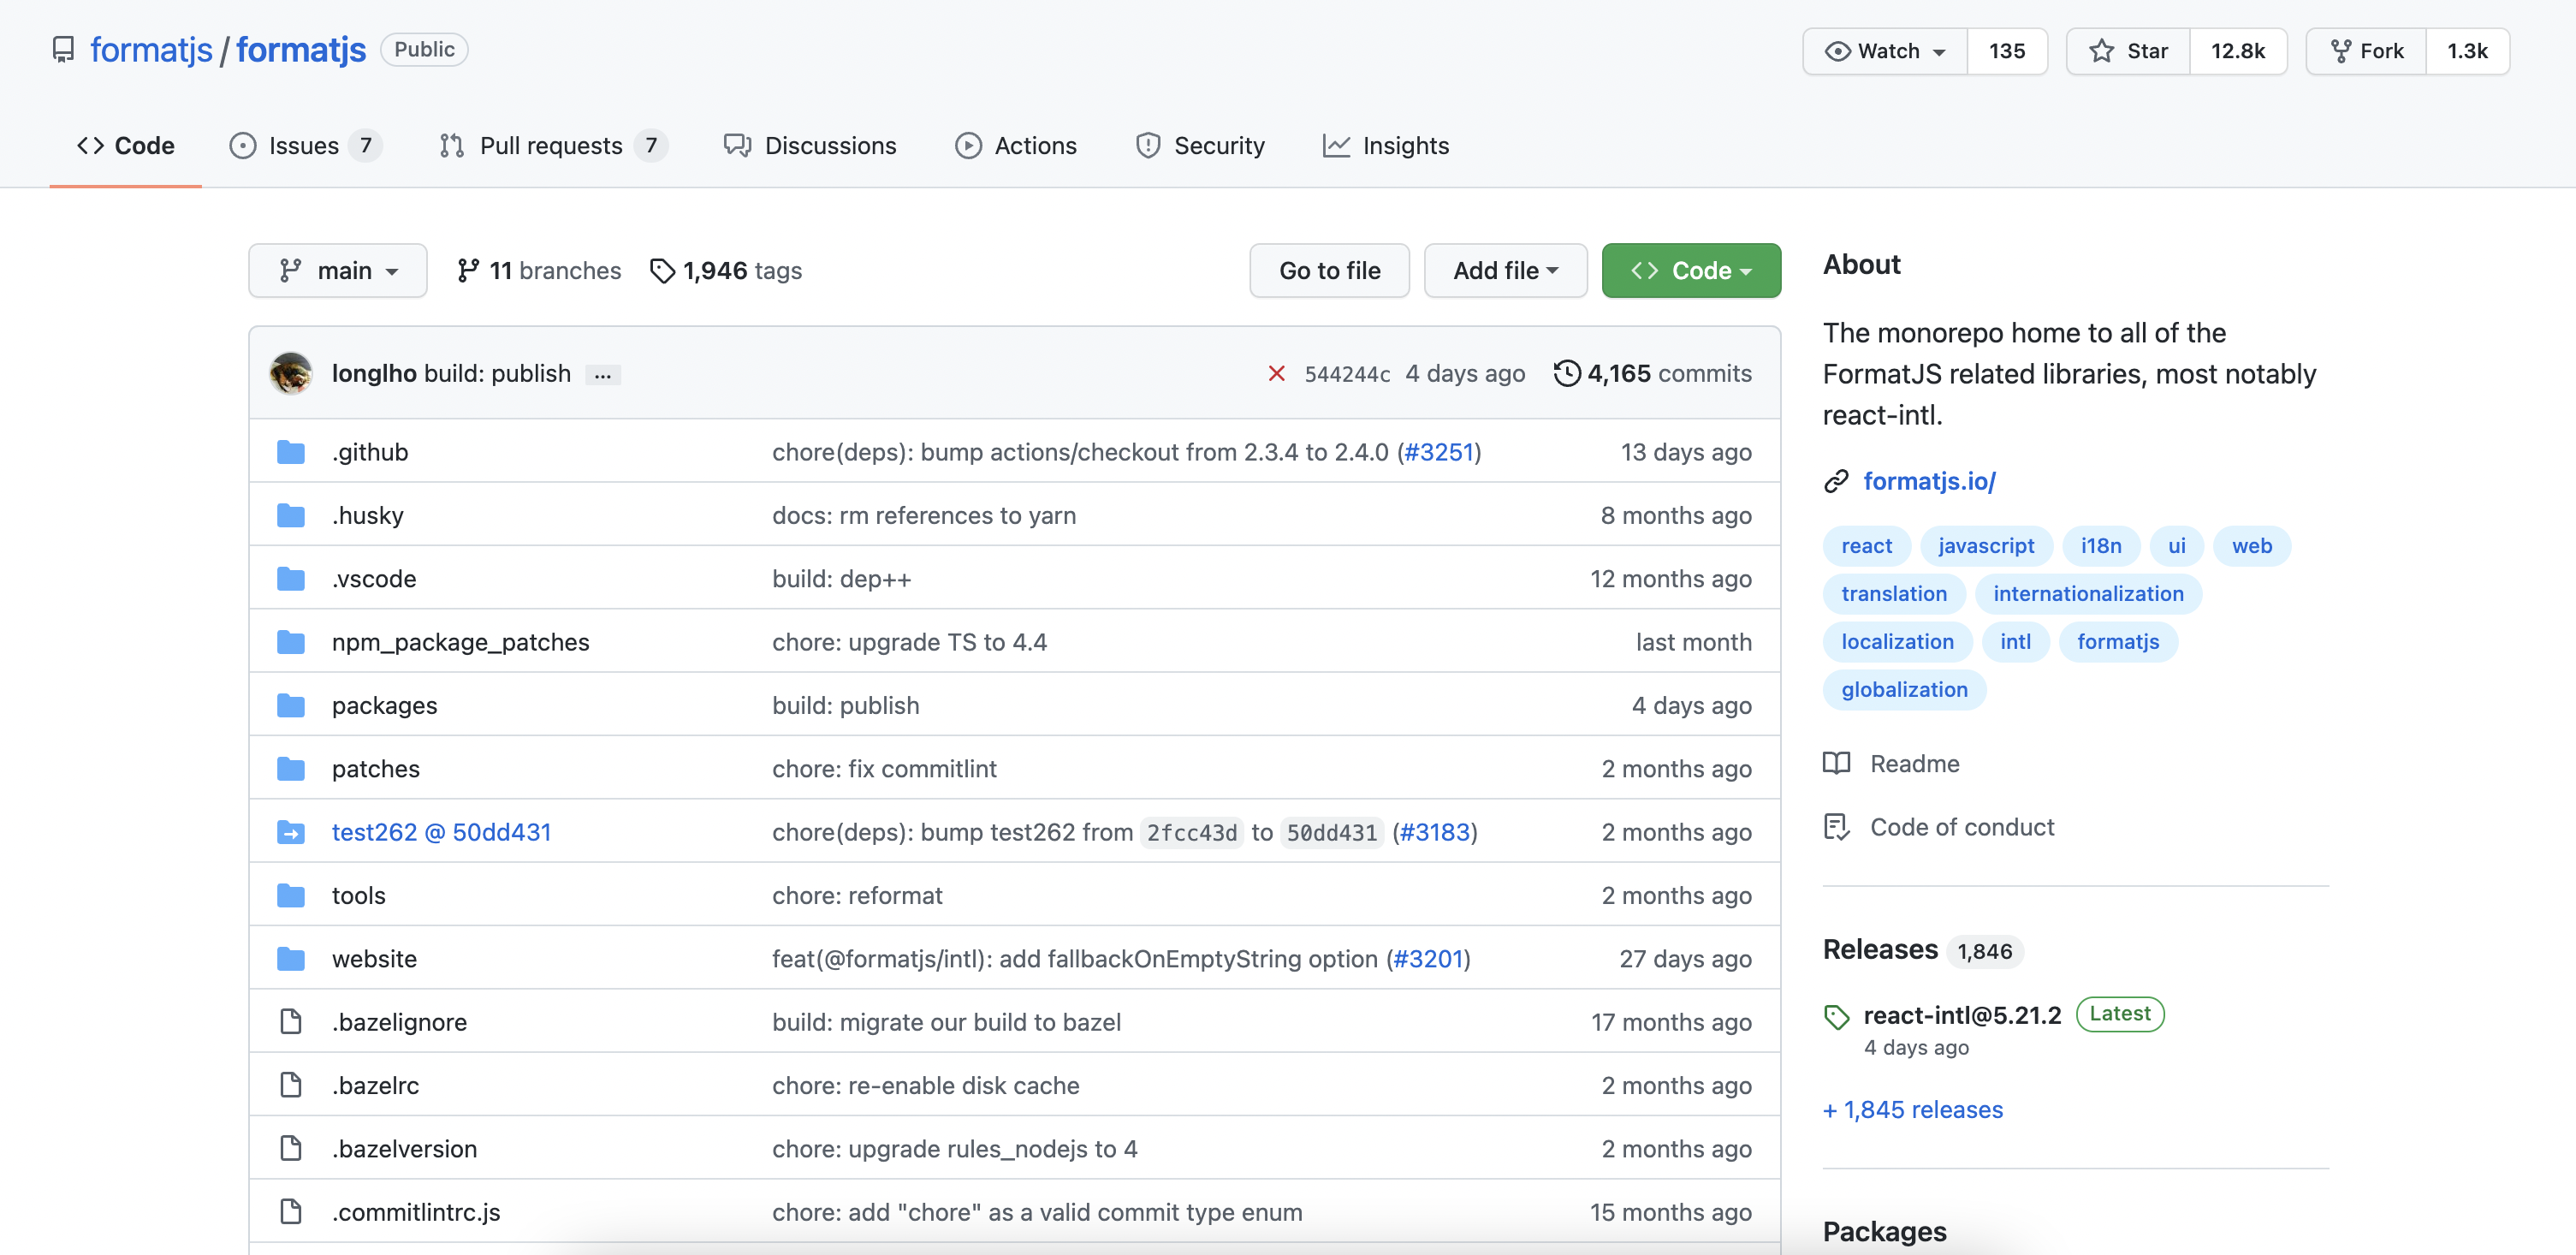This screenshot has width=2576, height=1255.
Task: Click the failed build red X status icon
Action: [x=1276, y=374]
